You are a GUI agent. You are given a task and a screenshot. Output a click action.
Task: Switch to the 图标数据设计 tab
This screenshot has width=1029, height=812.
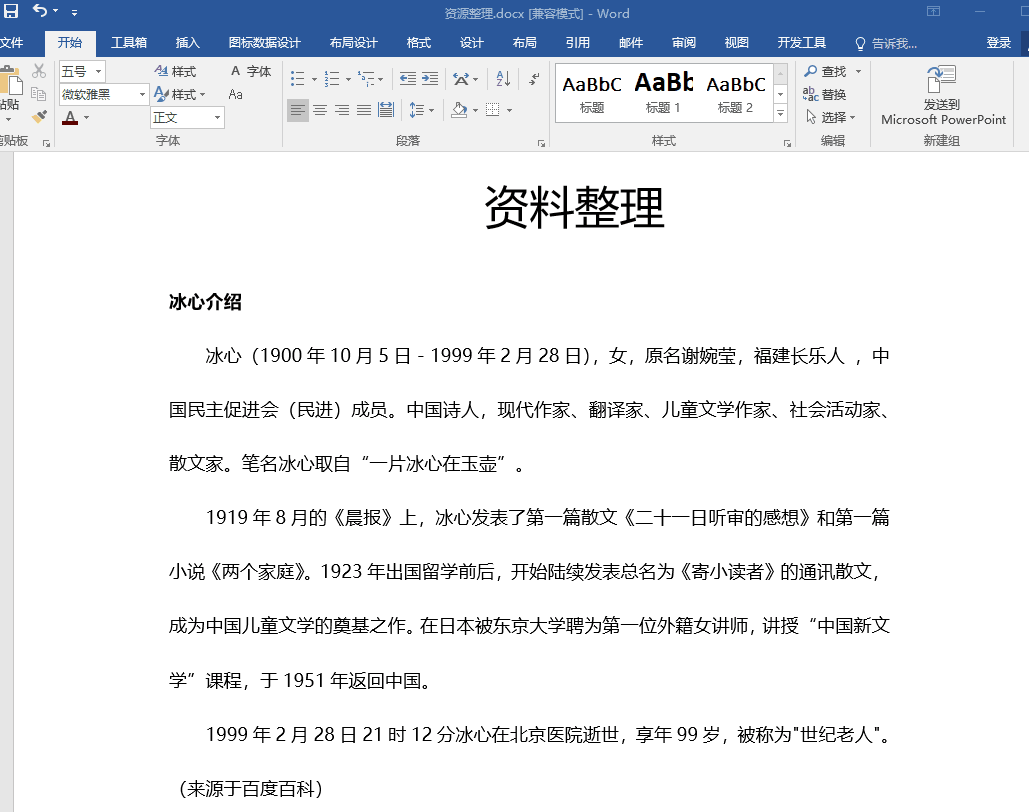[264, 43]
